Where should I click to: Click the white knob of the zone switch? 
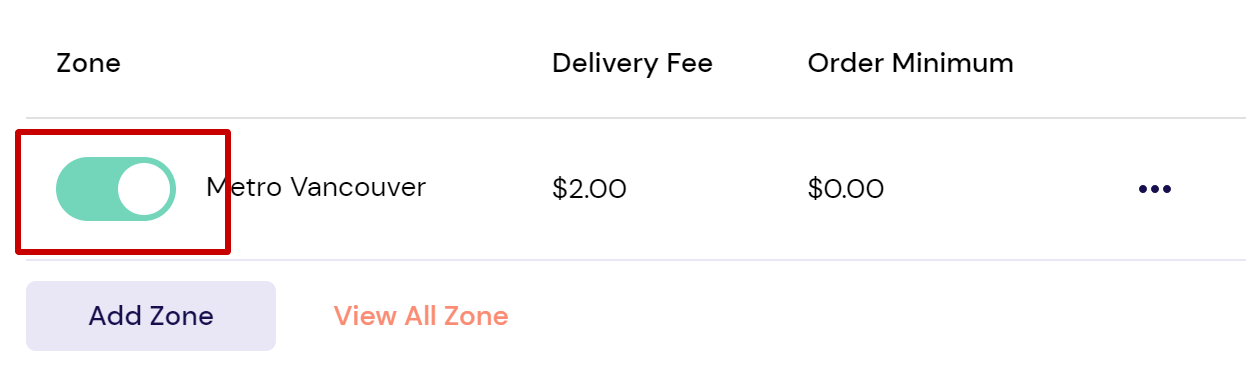click(144, 189)
